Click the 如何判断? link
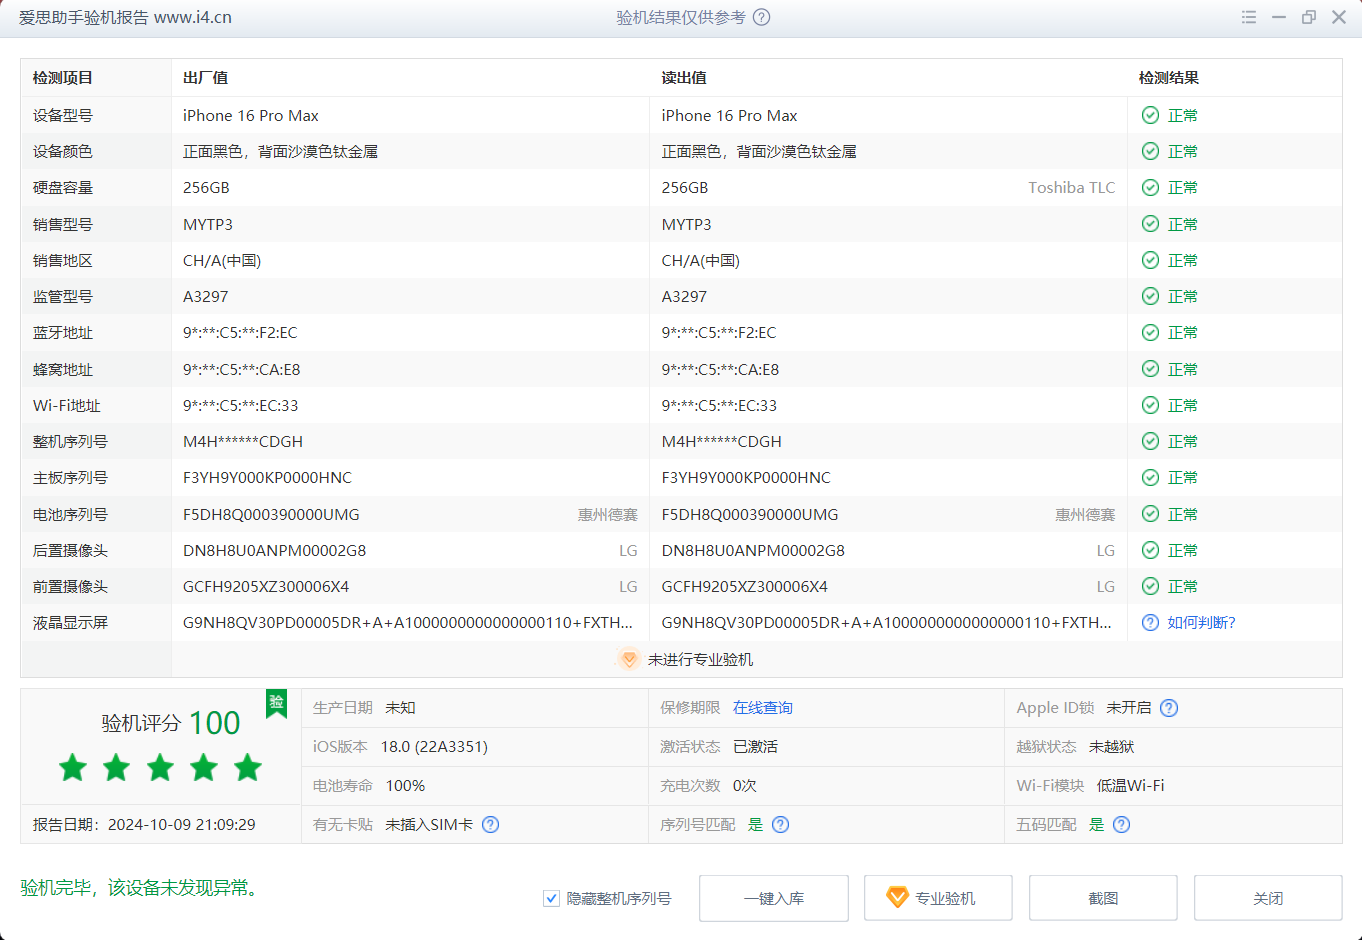Viewport: 1362px width, 940px height. (1201, 623)
